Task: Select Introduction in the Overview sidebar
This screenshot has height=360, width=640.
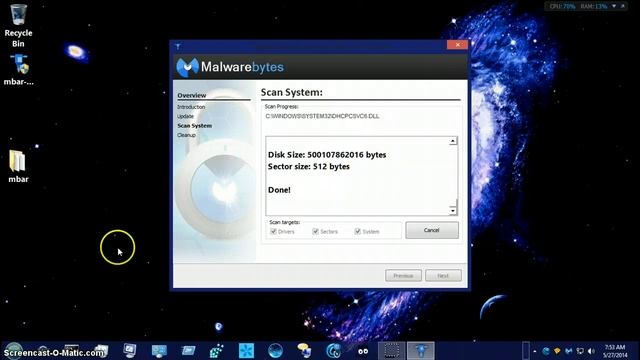Action: [191, 107]
